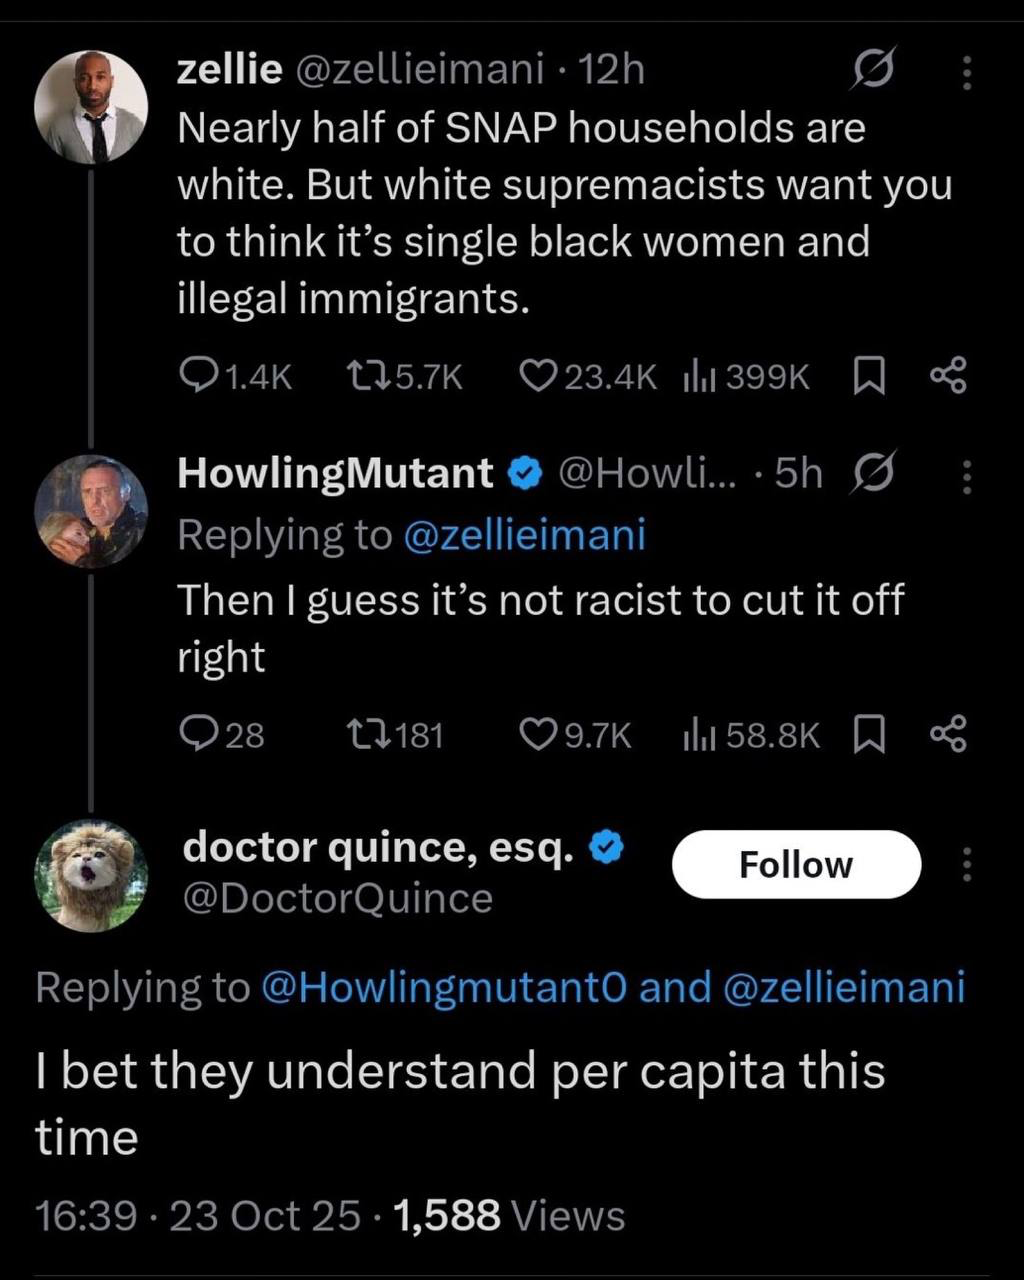Repost HowlingMutant's tweet with 181 reposts
The width and height of the screenshot is (1024, 1280).
(x=362, y=735)
